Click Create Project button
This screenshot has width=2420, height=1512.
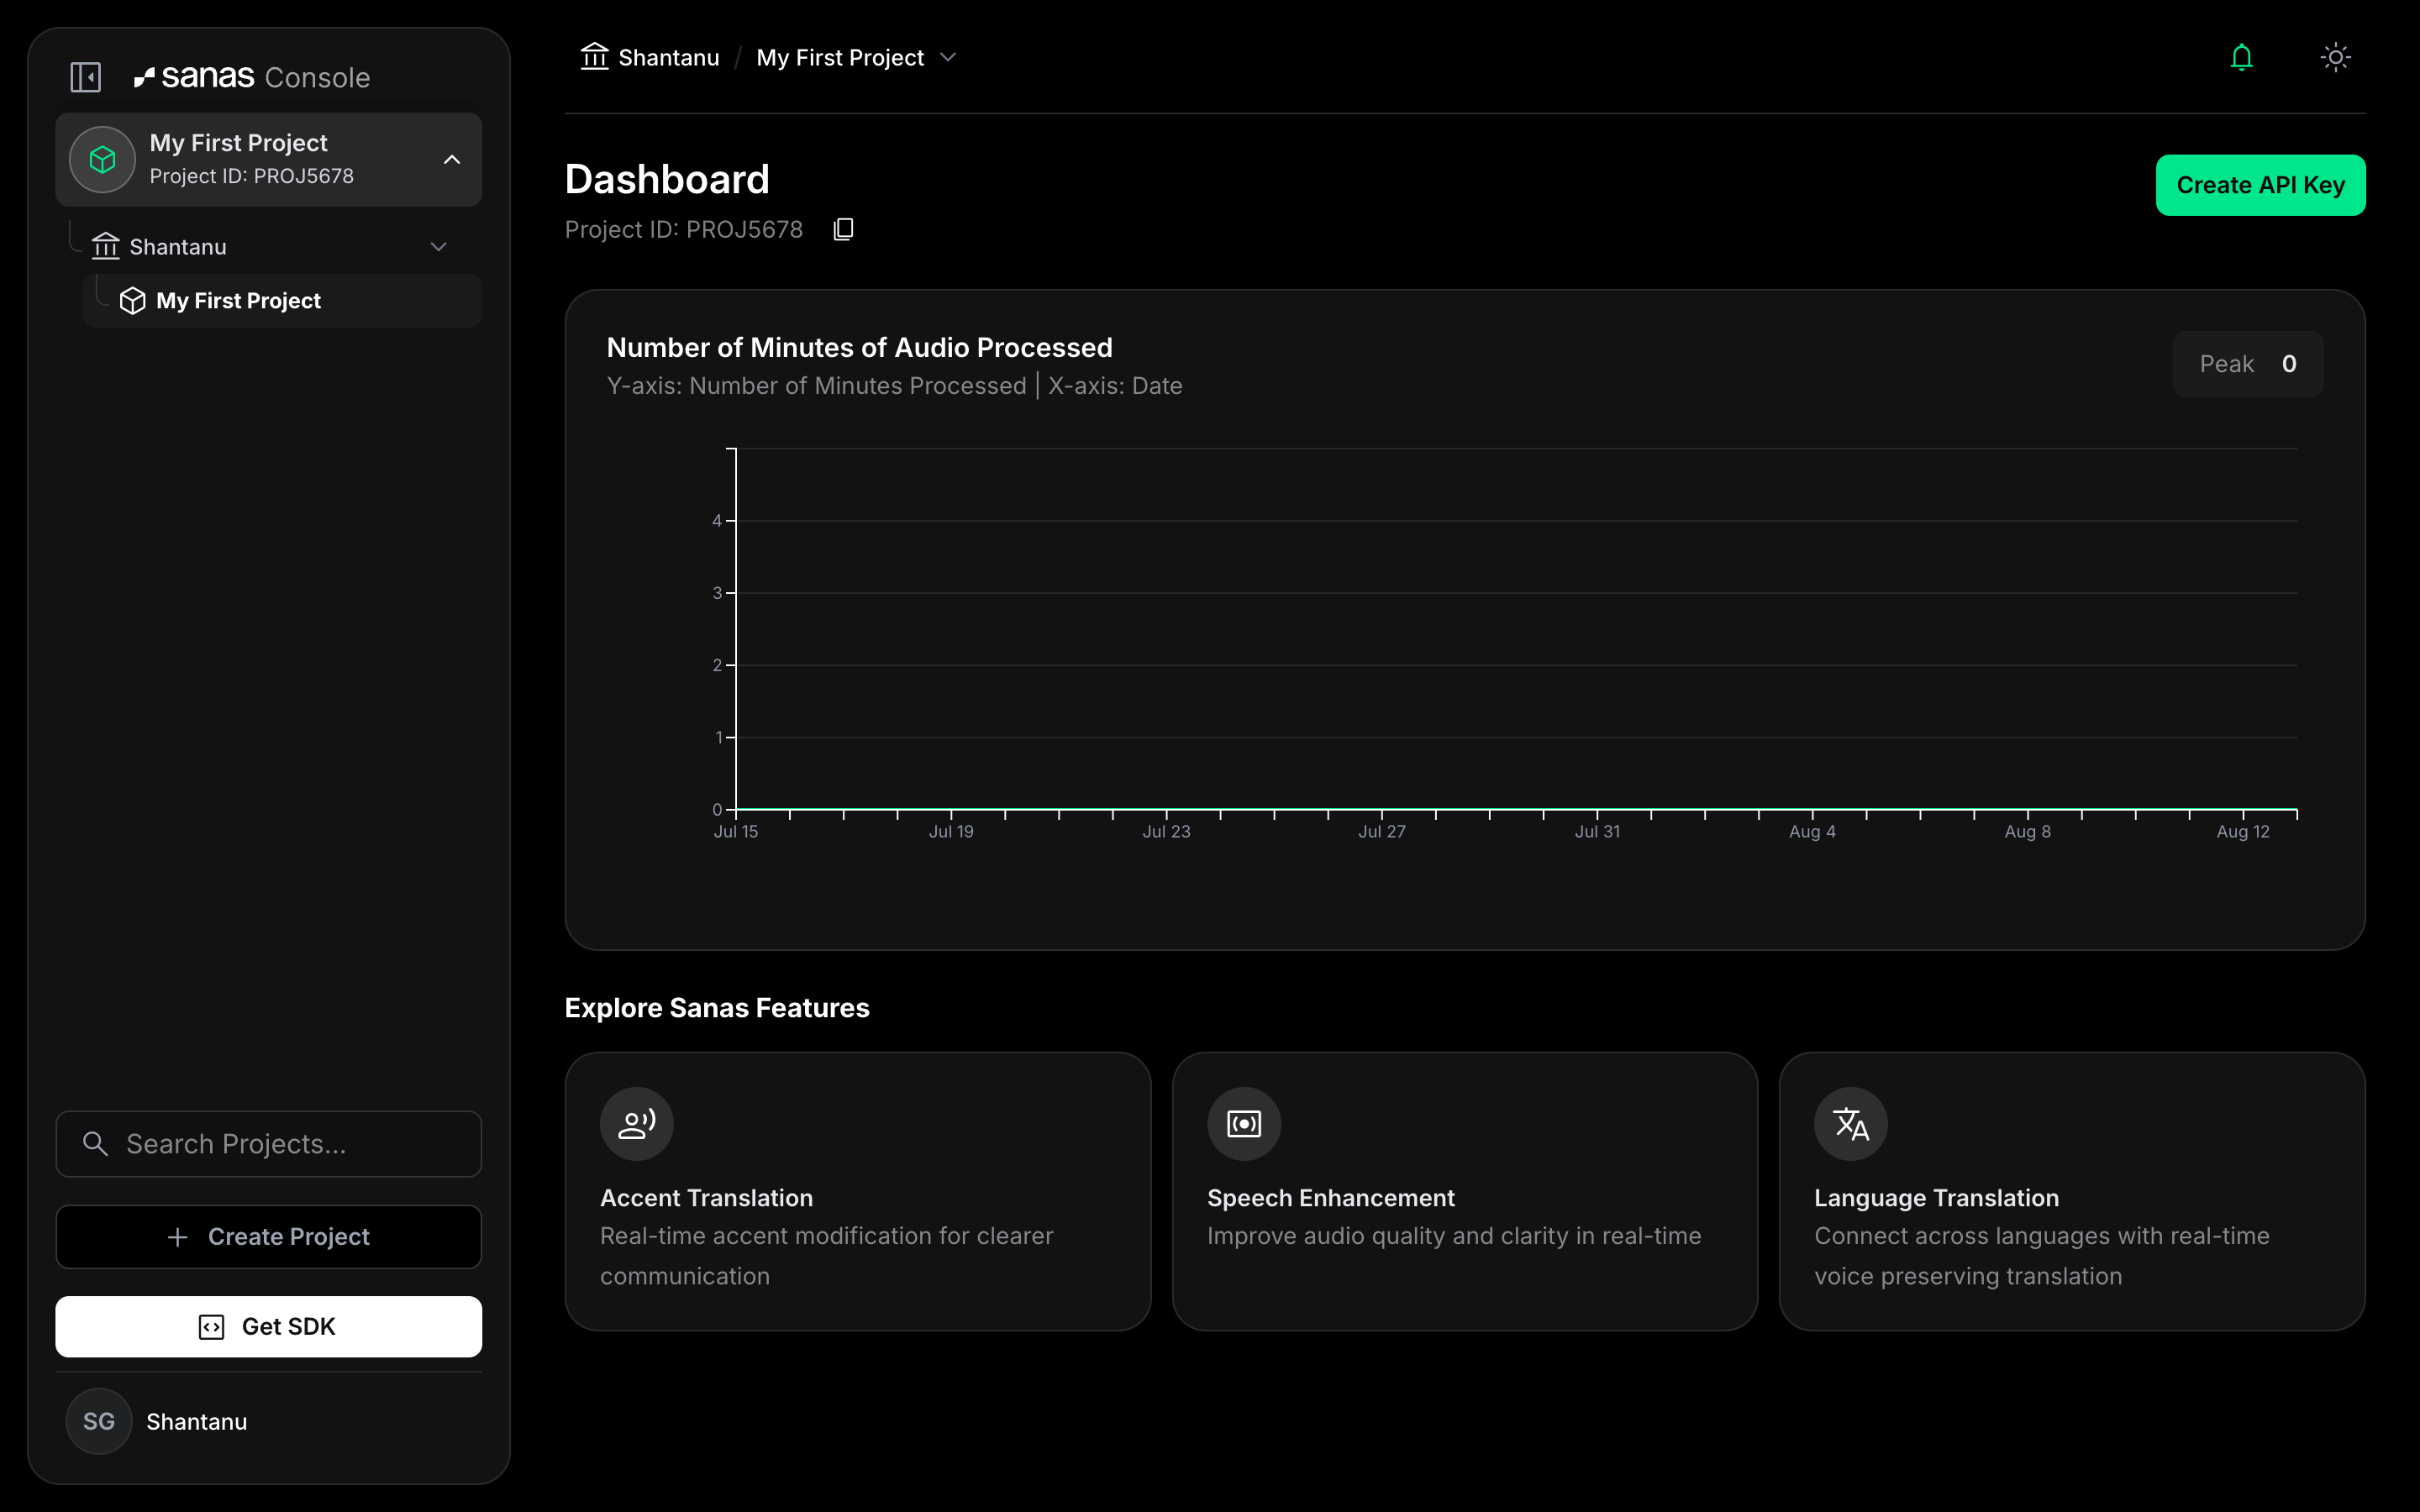pyautogui.click(x=268, y=1237)
